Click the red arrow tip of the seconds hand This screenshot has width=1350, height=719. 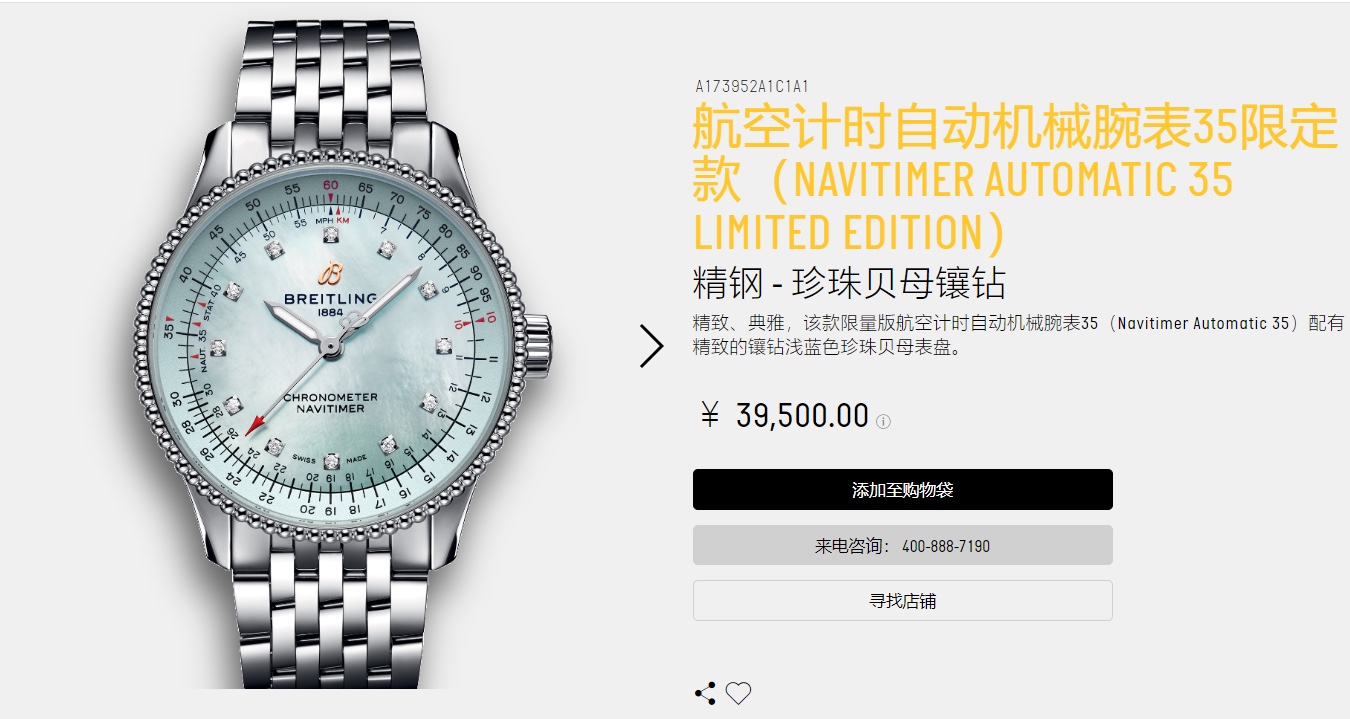253,426
